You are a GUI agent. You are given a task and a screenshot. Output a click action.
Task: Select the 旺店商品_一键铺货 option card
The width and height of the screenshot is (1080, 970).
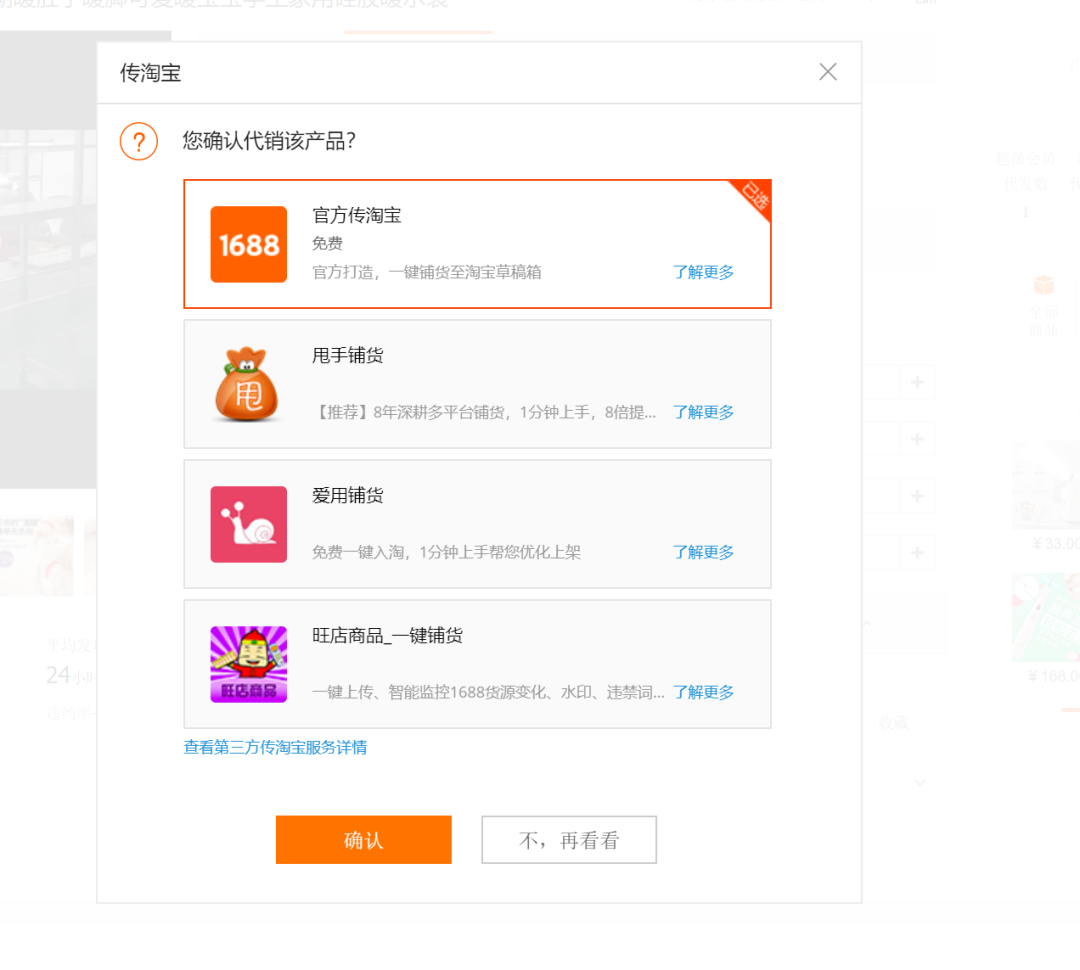tap(477, 664)
